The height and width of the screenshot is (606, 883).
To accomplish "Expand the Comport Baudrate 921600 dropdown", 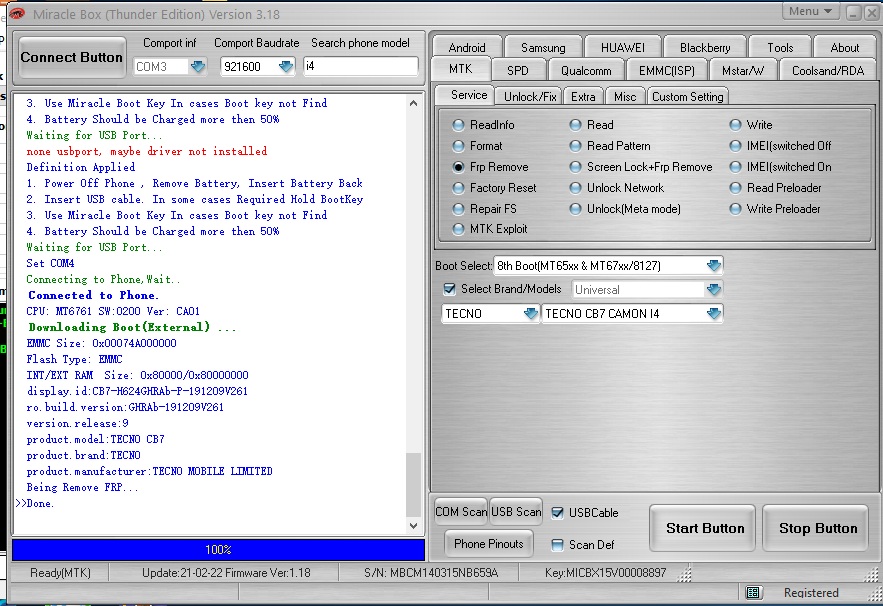I will 286,66.
